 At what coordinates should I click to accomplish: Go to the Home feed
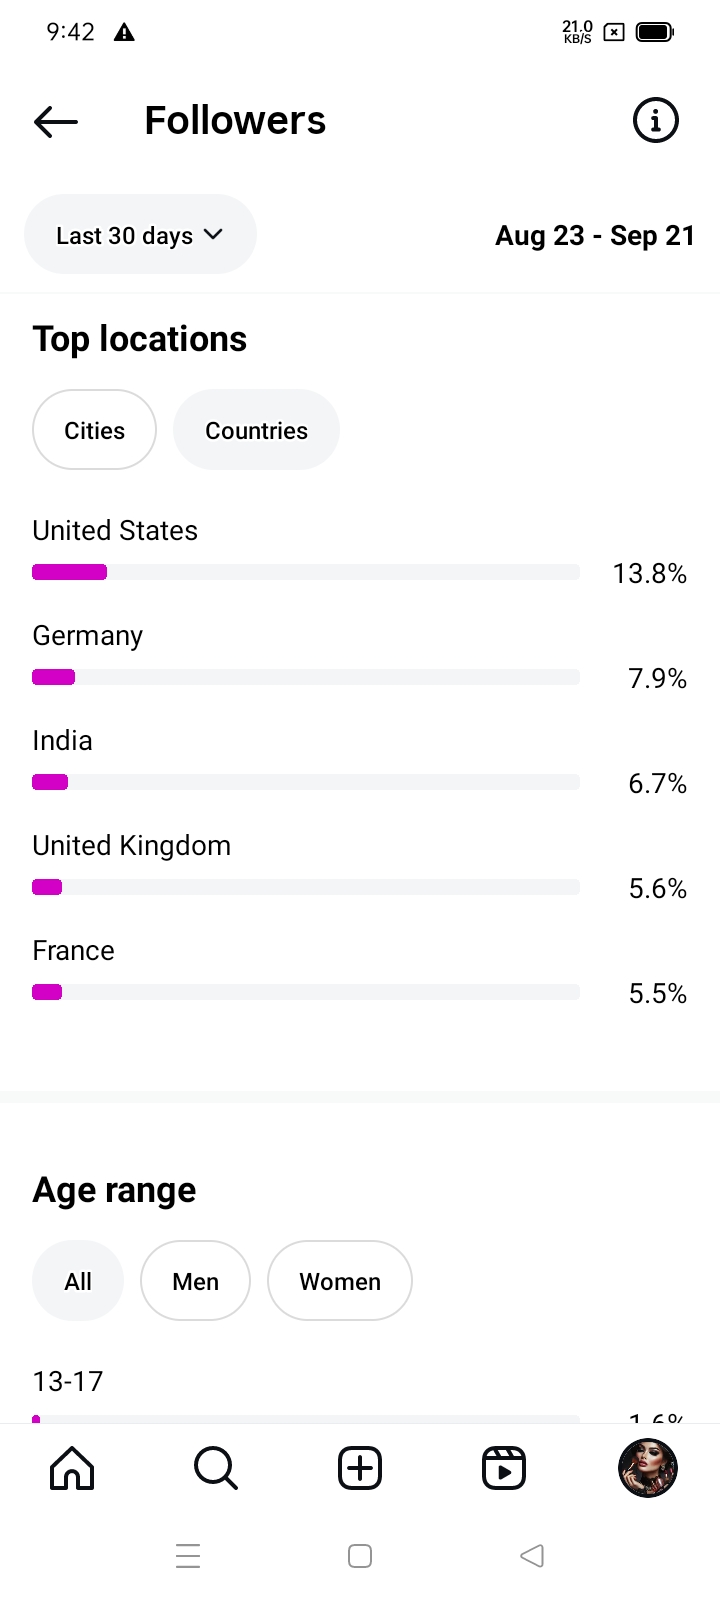click(72, 1468)
